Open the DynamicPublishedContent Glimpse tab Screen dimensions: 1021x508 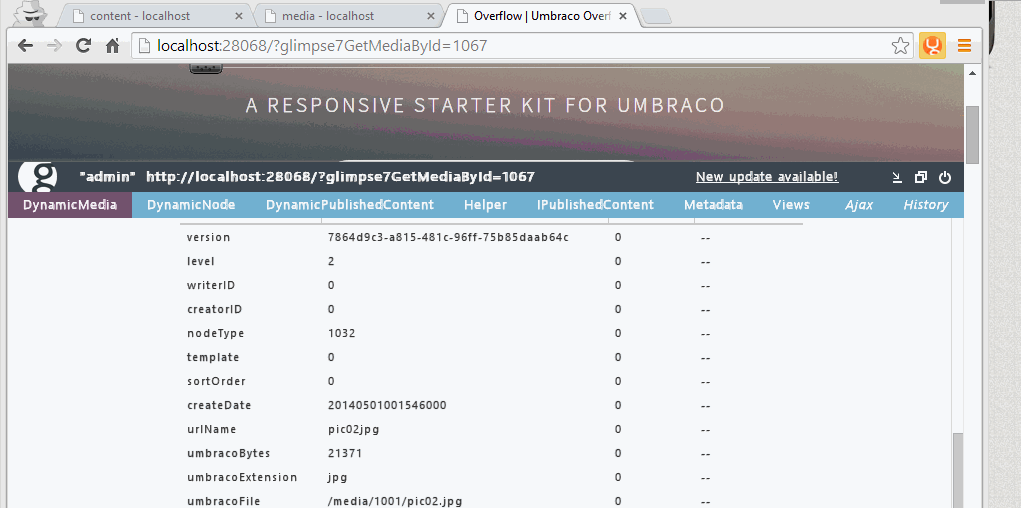pyautogui.click(x=350, y=205)
